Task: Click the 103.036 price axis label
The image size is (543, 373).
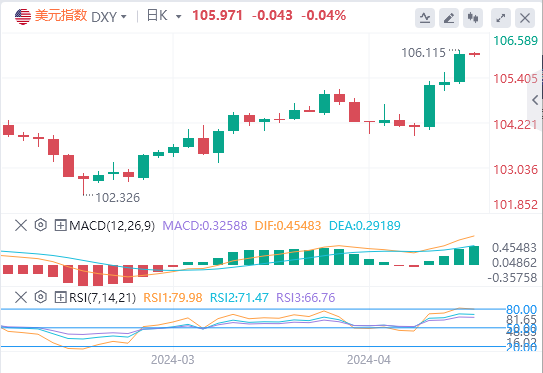Action: coord(515,170)
